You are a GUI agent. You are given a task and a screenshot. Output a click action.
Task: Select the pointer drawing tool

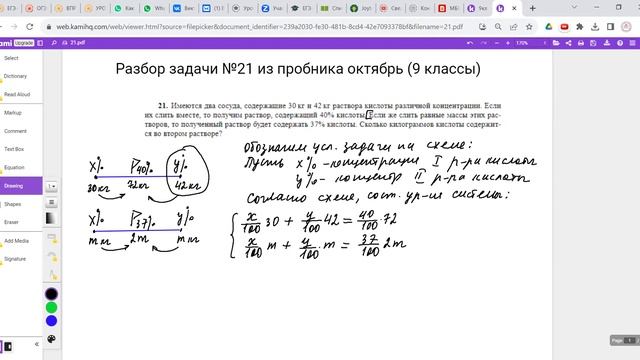53,276
